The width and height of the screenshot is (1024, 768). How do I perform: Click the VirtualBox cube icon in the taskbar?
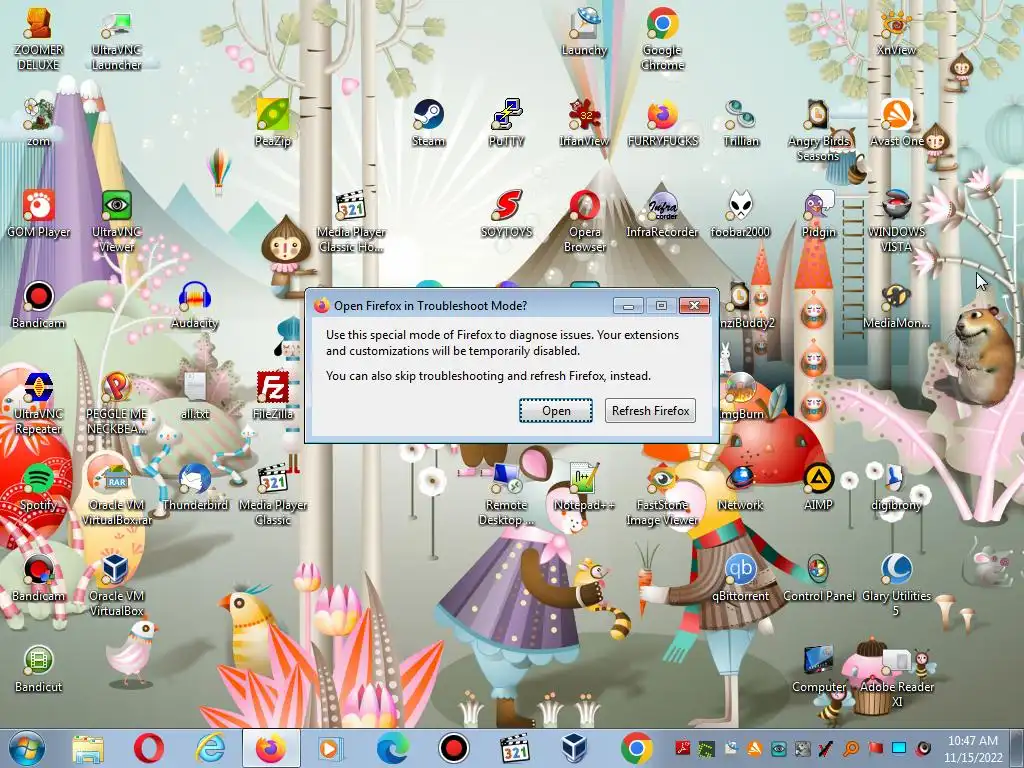[x=574, y=748]
